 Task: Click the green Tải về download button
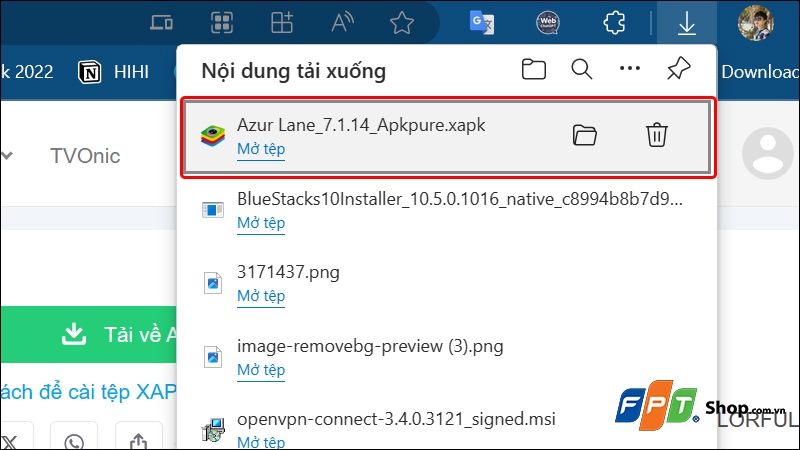click(89, 334)
